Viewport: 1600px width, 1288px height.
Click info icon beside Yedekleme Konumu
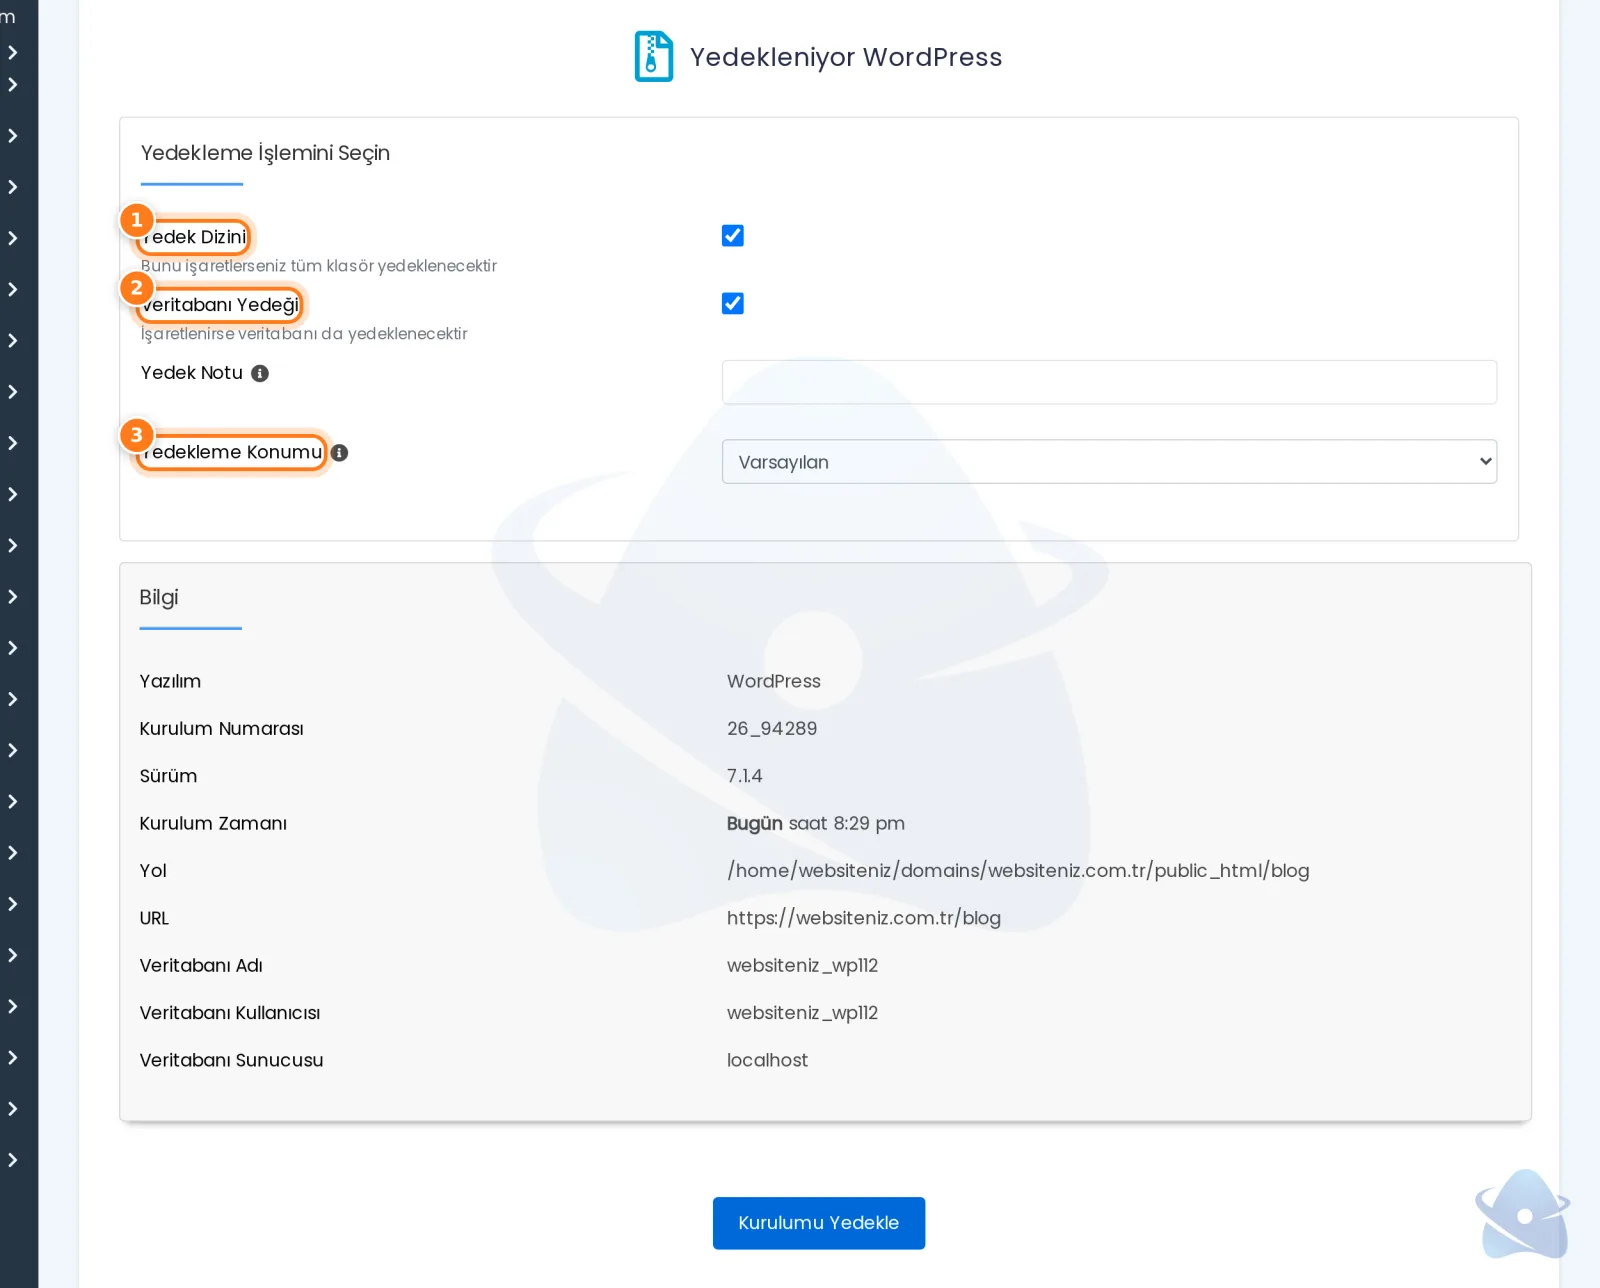340,453
